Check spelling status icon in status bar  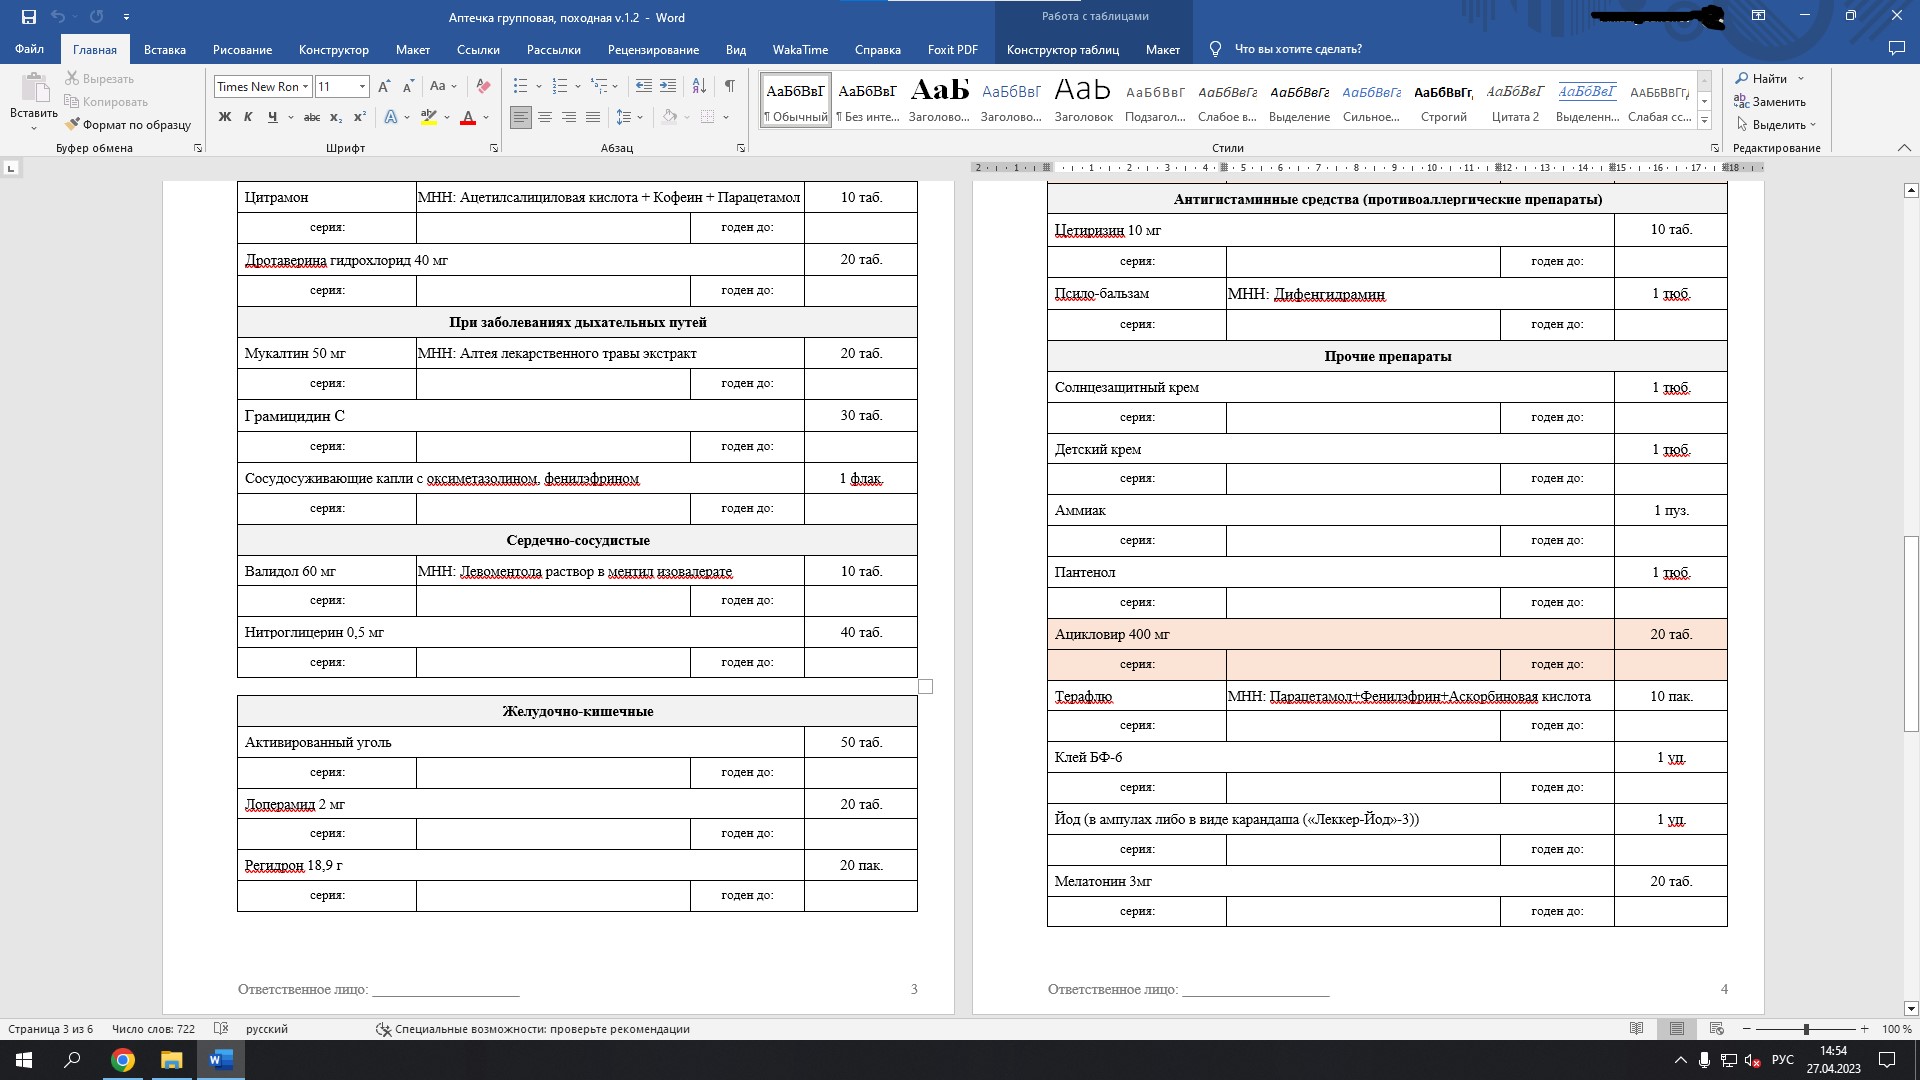click(x=221, y=1029)
